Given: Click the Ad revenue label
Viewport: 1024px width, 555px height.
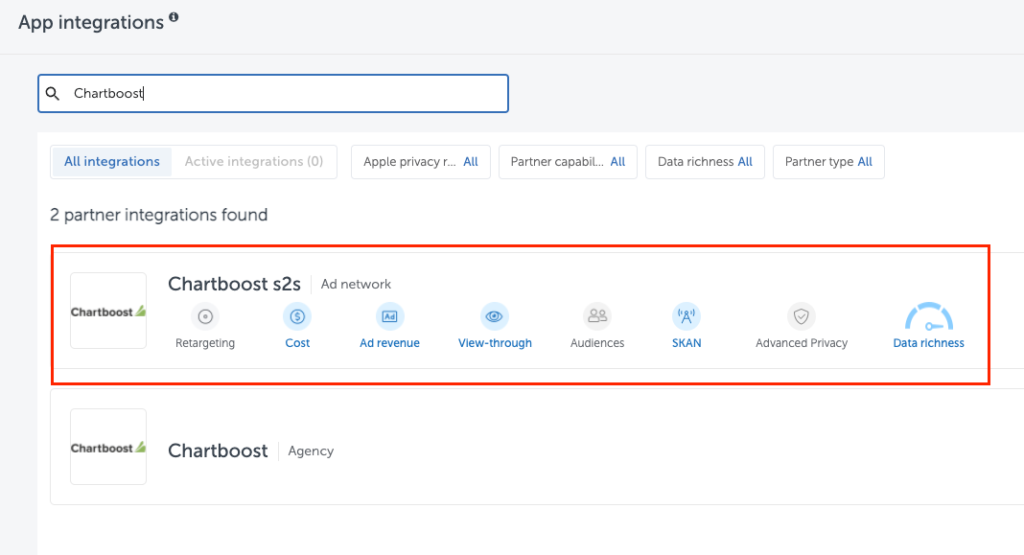Looking at the screenshot, I should tap(389, 343).
